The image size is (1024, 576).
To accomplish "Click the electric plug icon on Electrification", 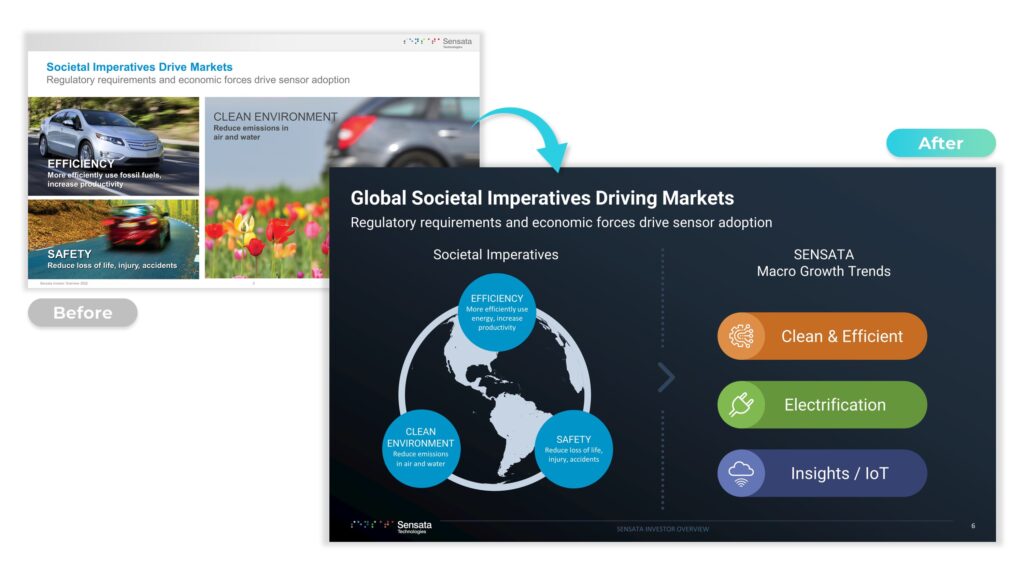I will point(741,405).
